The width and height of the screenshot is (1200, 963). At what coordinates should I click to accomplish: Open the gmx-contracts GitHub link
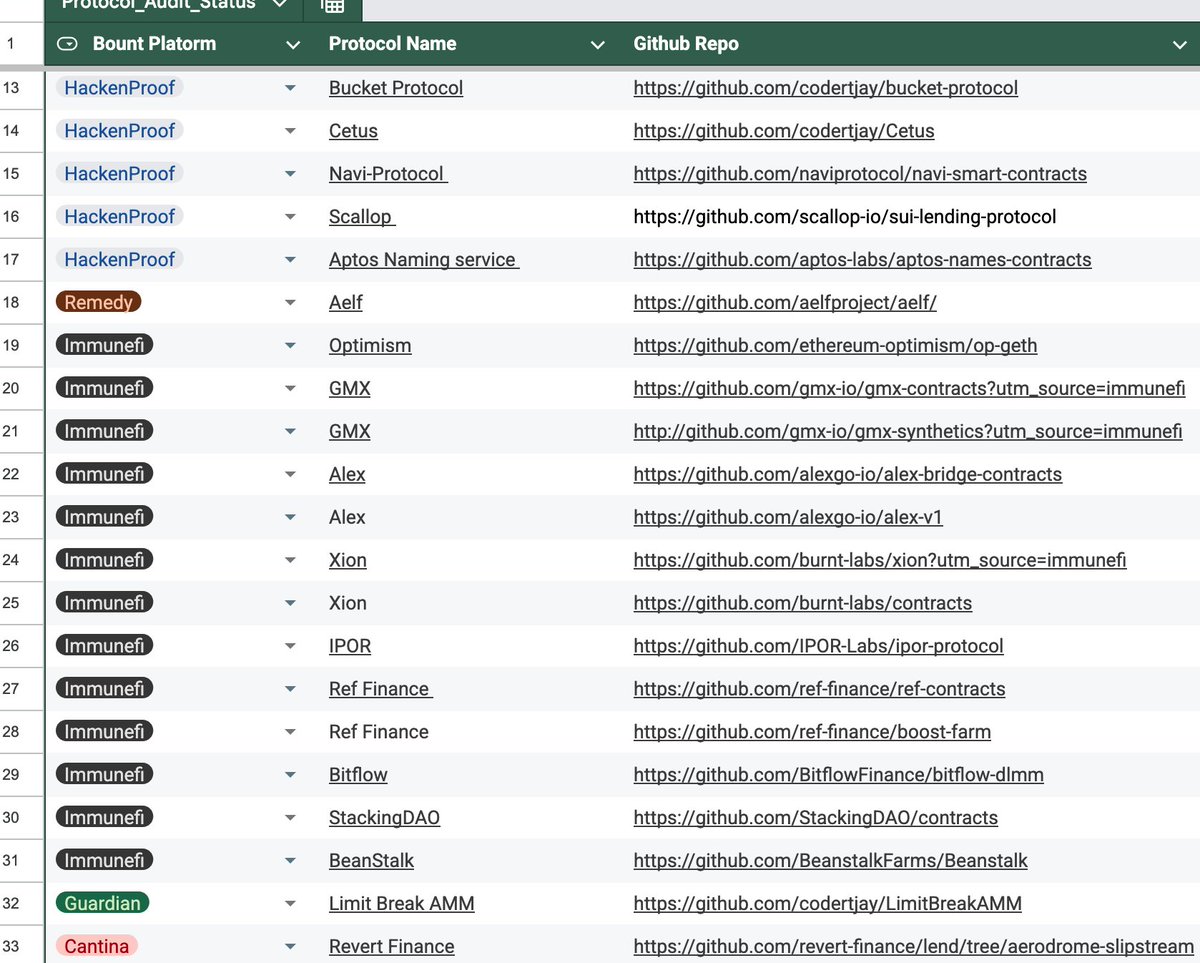click(910, 389)
